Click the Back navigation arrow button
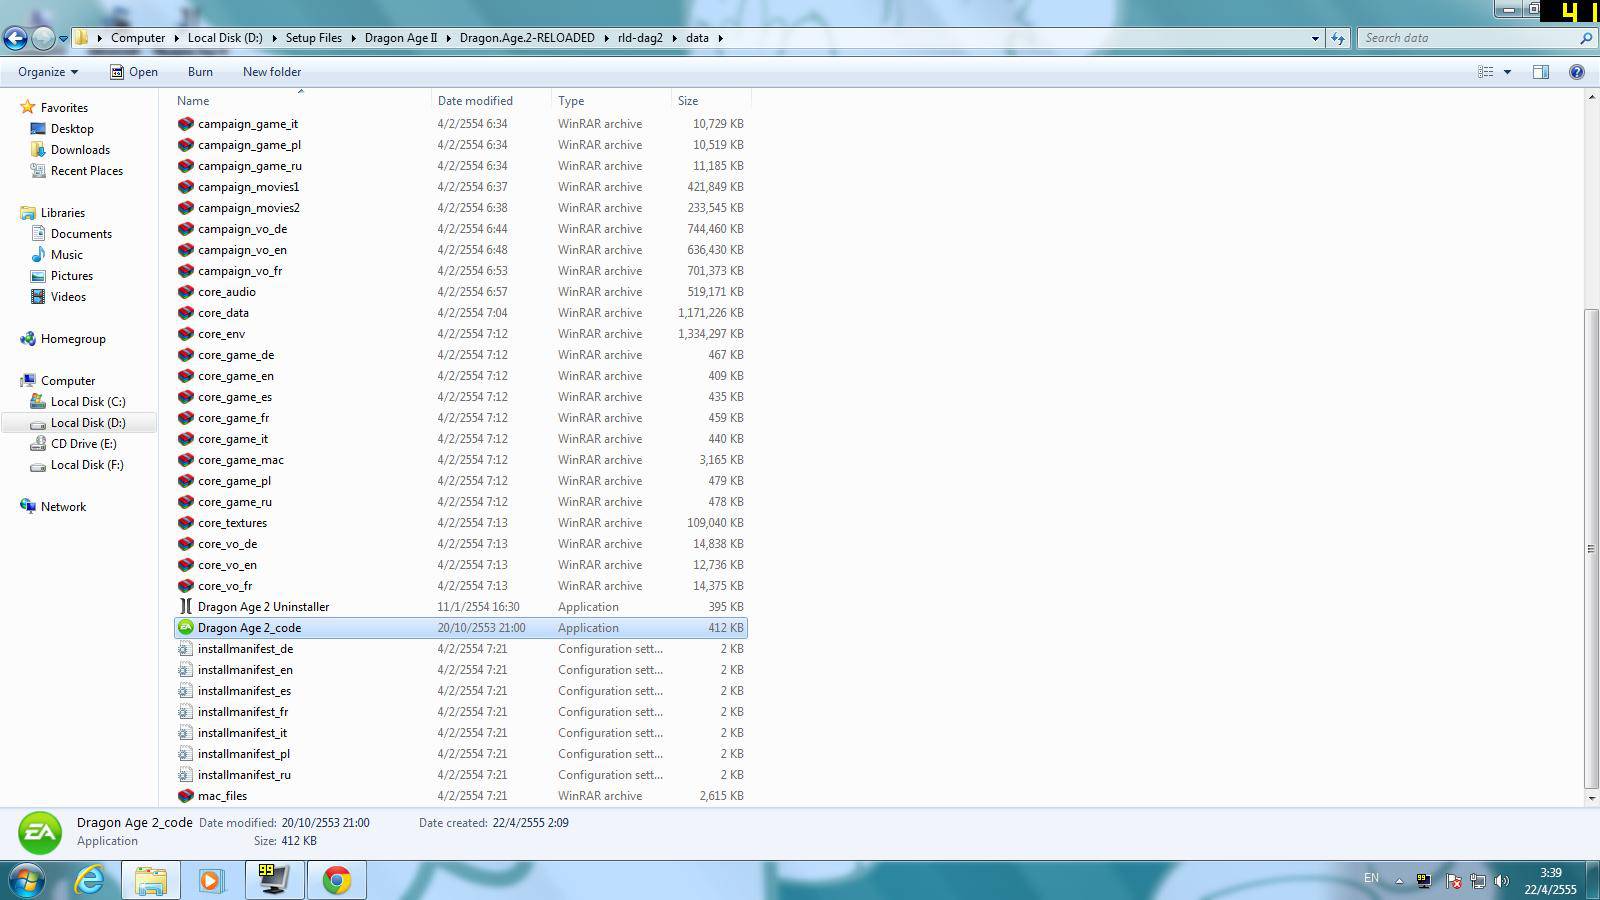 [x=15, y=38]
